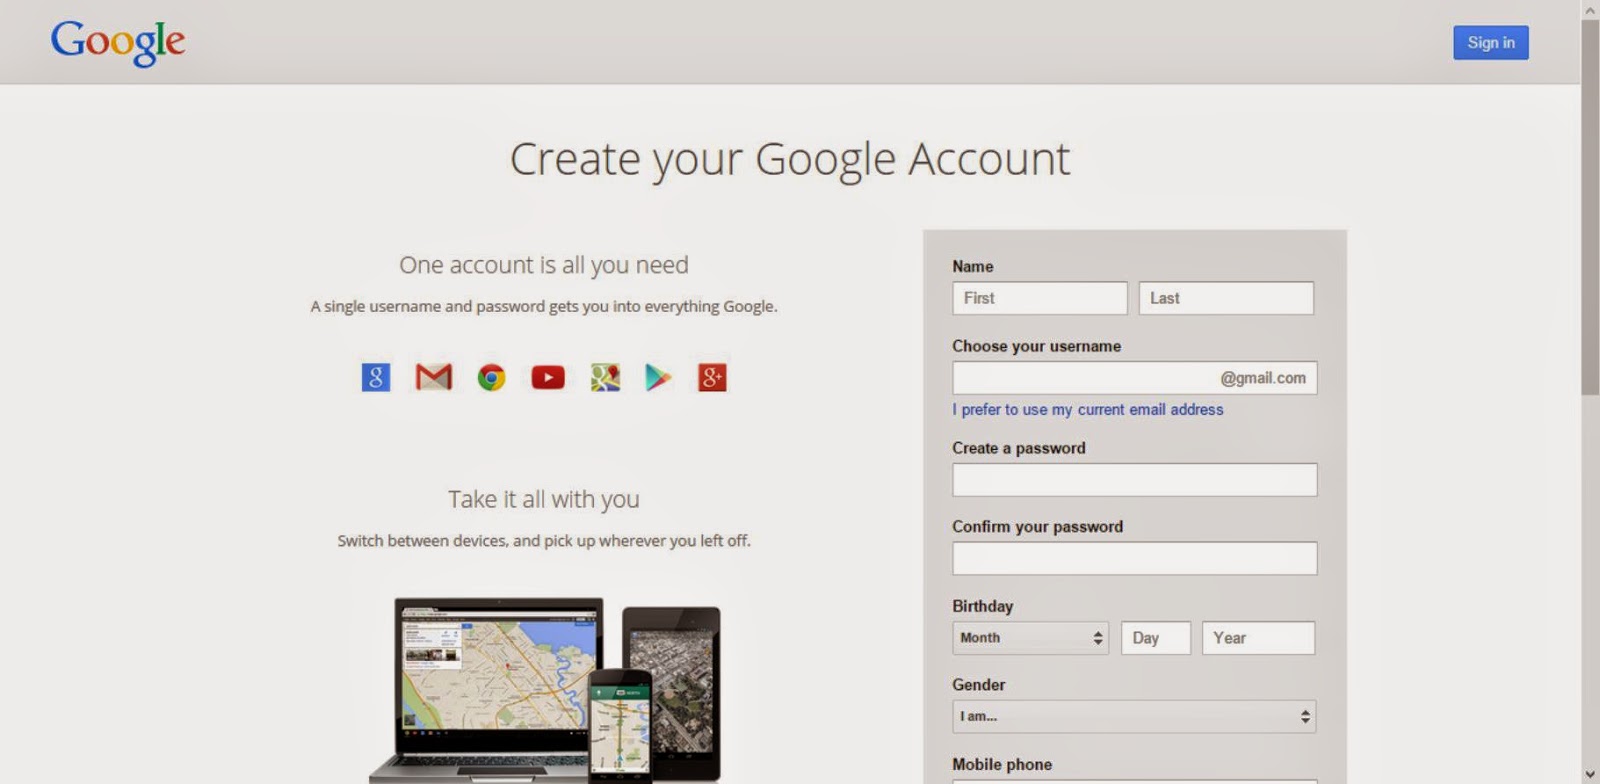The height and width of the screenshot is (784, 1600).
Task: Focus the Last name field
Action: 1226,298
